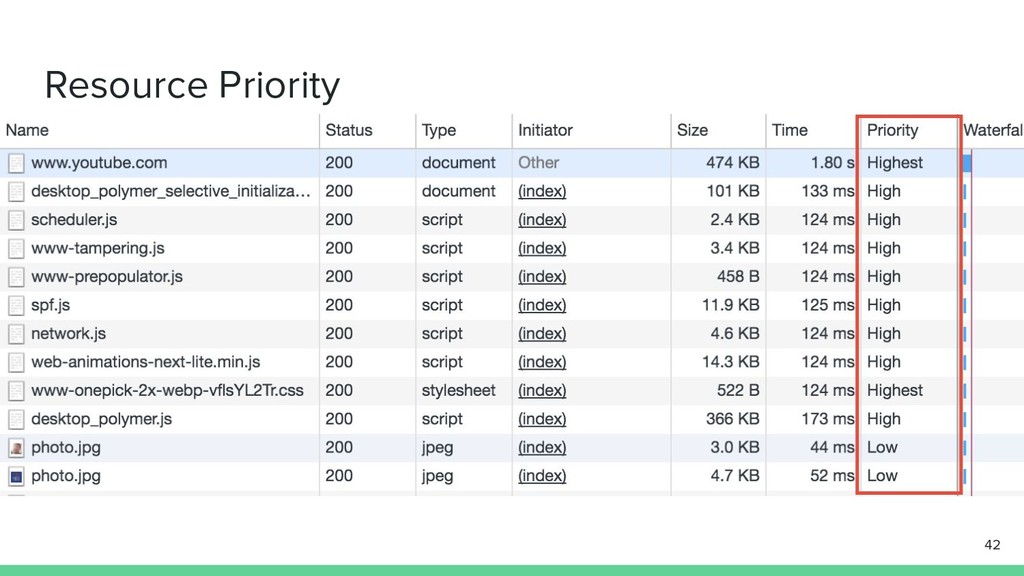Image resolution: width=1024 pixels, height=576 pixels.
Task: Select the www-onepick-2x-webp-vflsYL2Tr.css request row
Action: [512, 391]
